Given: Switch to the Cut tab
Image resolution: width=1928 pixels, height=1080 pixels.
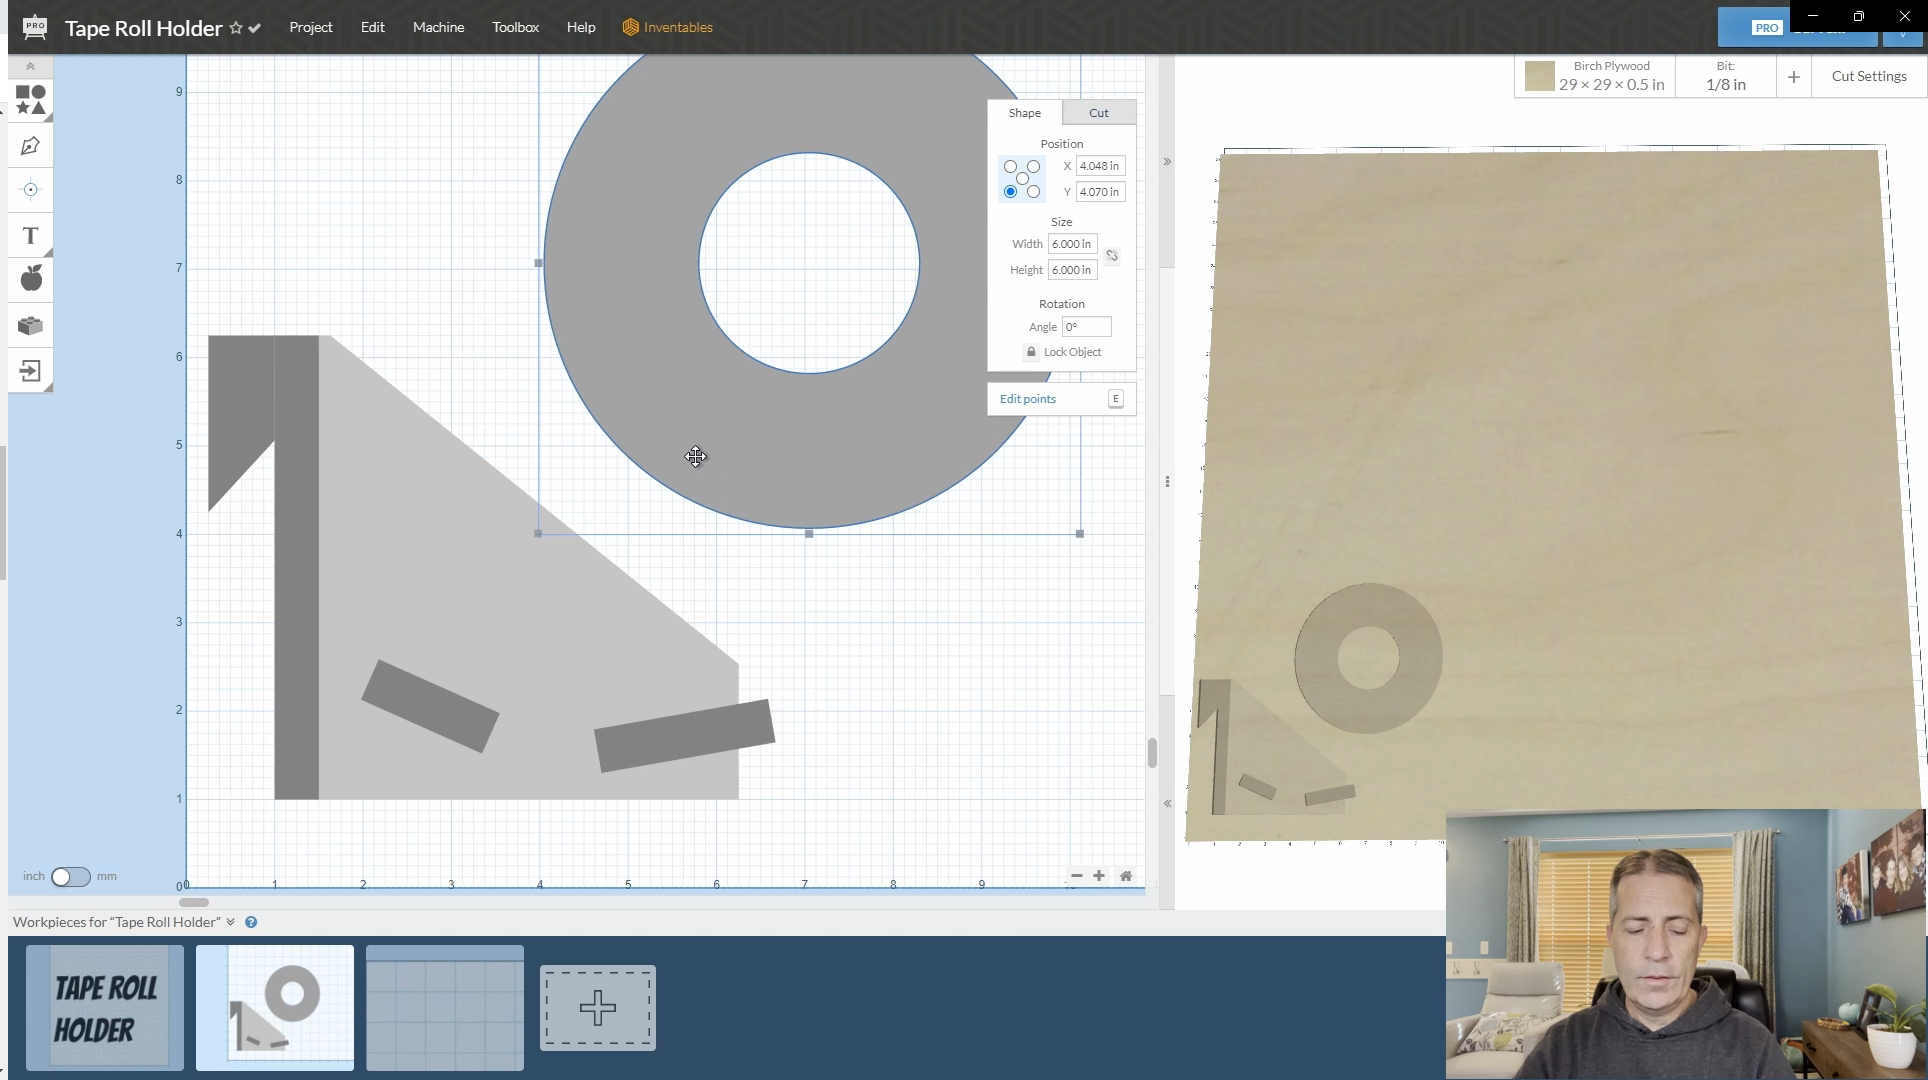Looking at the screenshot, I should (1098, 113).
